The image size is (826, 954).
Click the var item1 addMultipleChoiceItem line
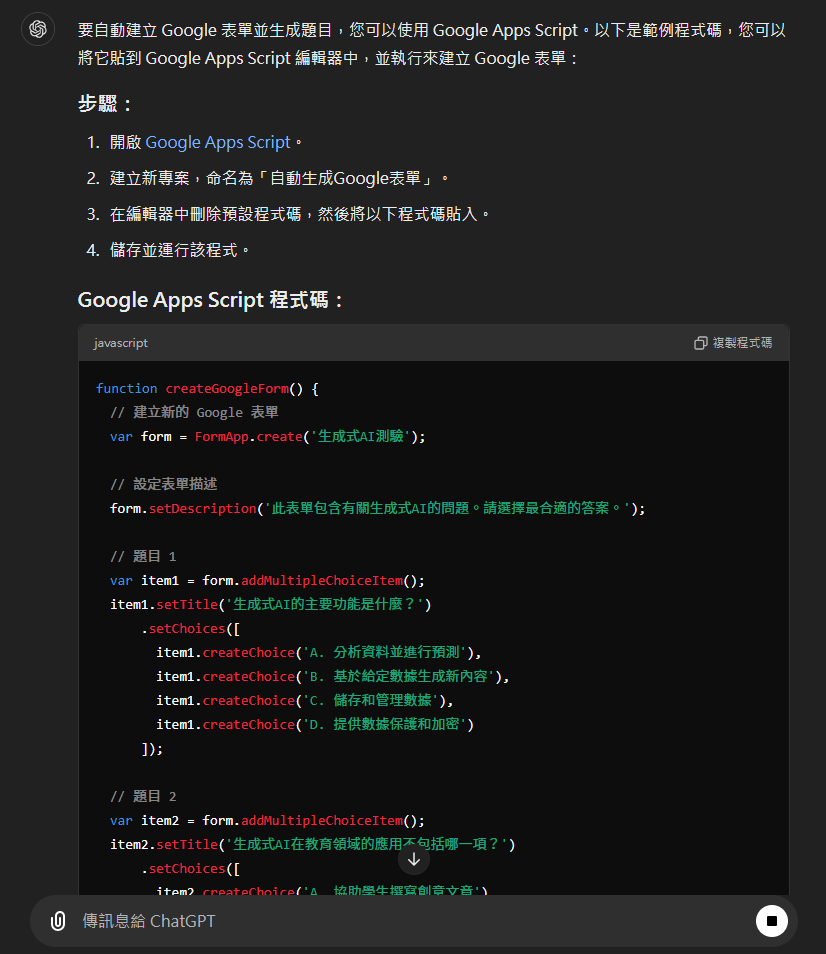267,580
